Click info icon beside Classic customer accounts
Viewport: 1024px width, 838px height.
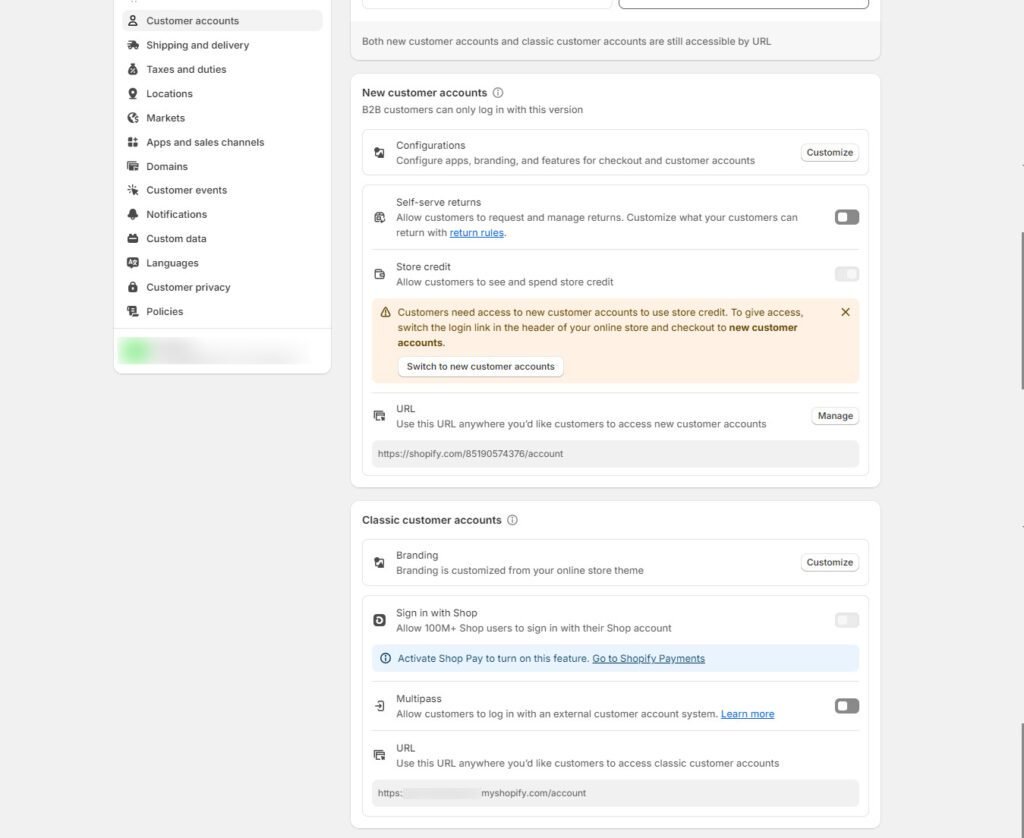[512, 520]
